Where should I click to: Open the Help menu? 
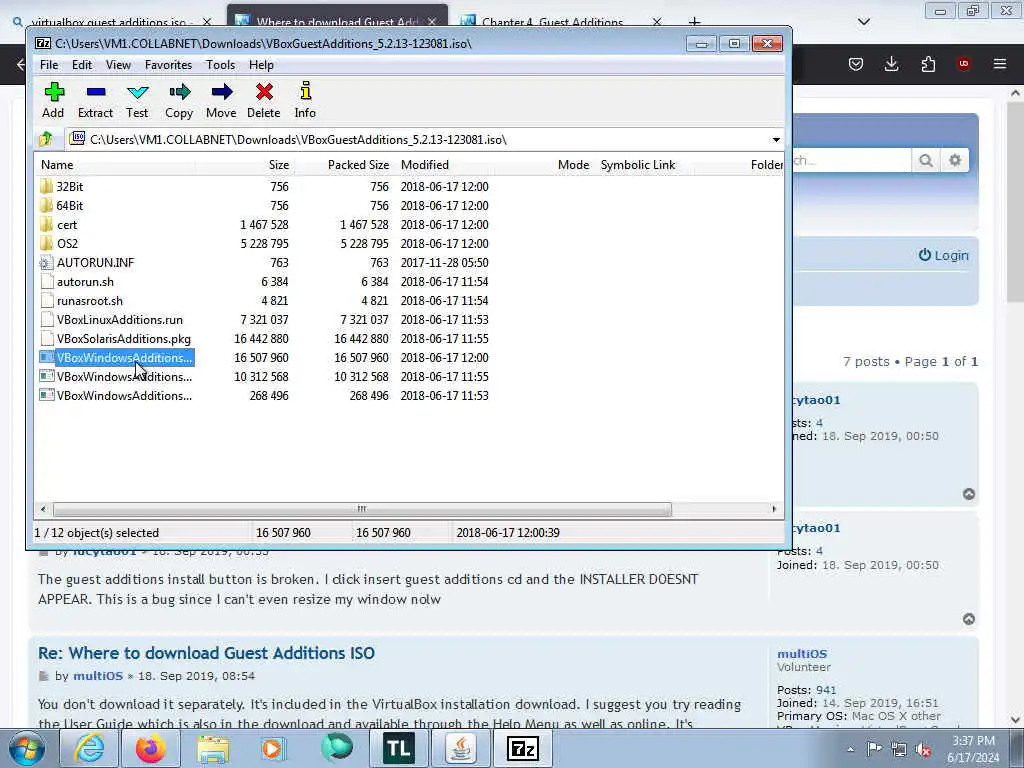click(x=261, y=65)
